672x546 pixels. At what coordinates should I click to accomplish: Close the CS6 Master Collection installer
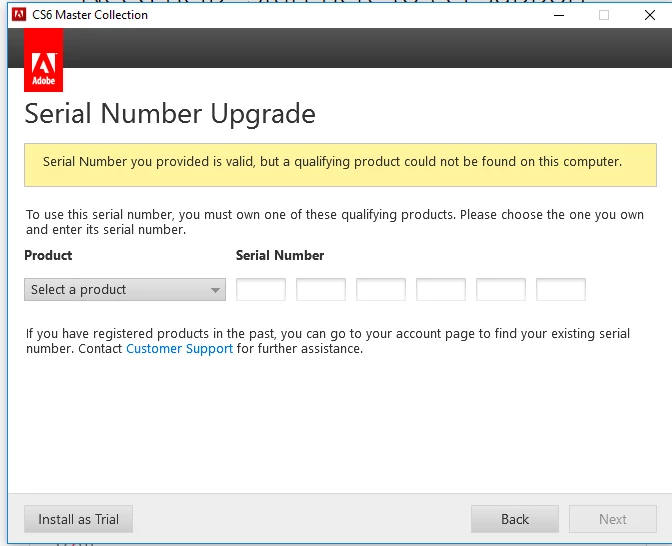click(650, 15)
